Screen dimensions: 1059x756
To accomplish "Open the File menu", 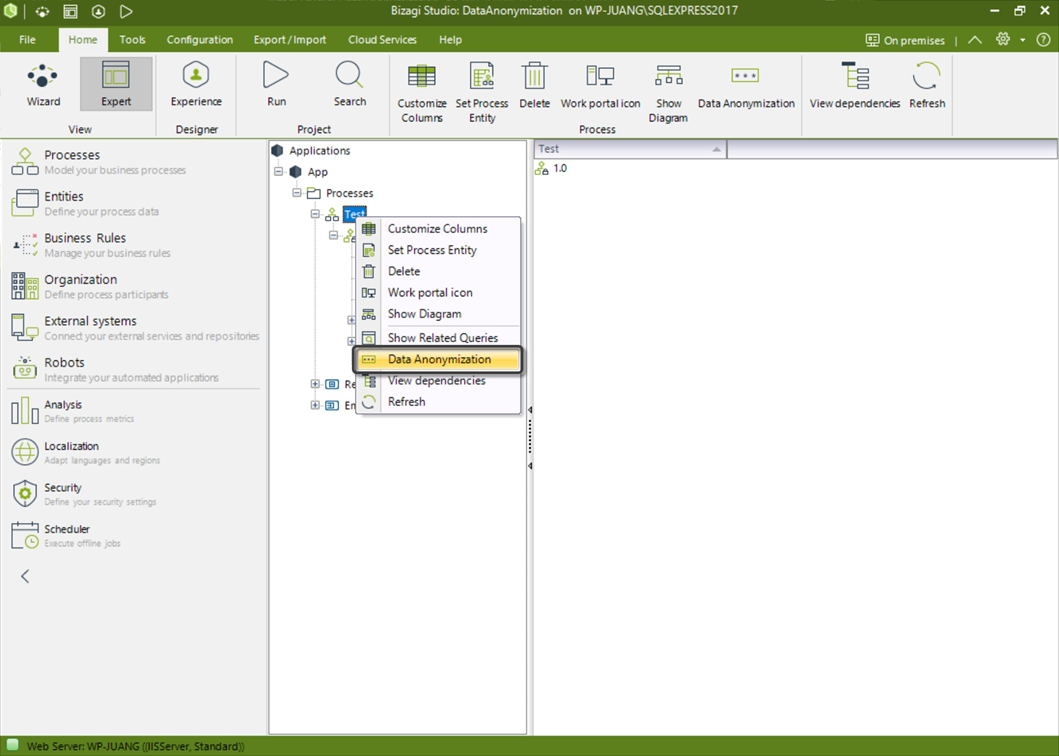I will [x=27, y=39].
